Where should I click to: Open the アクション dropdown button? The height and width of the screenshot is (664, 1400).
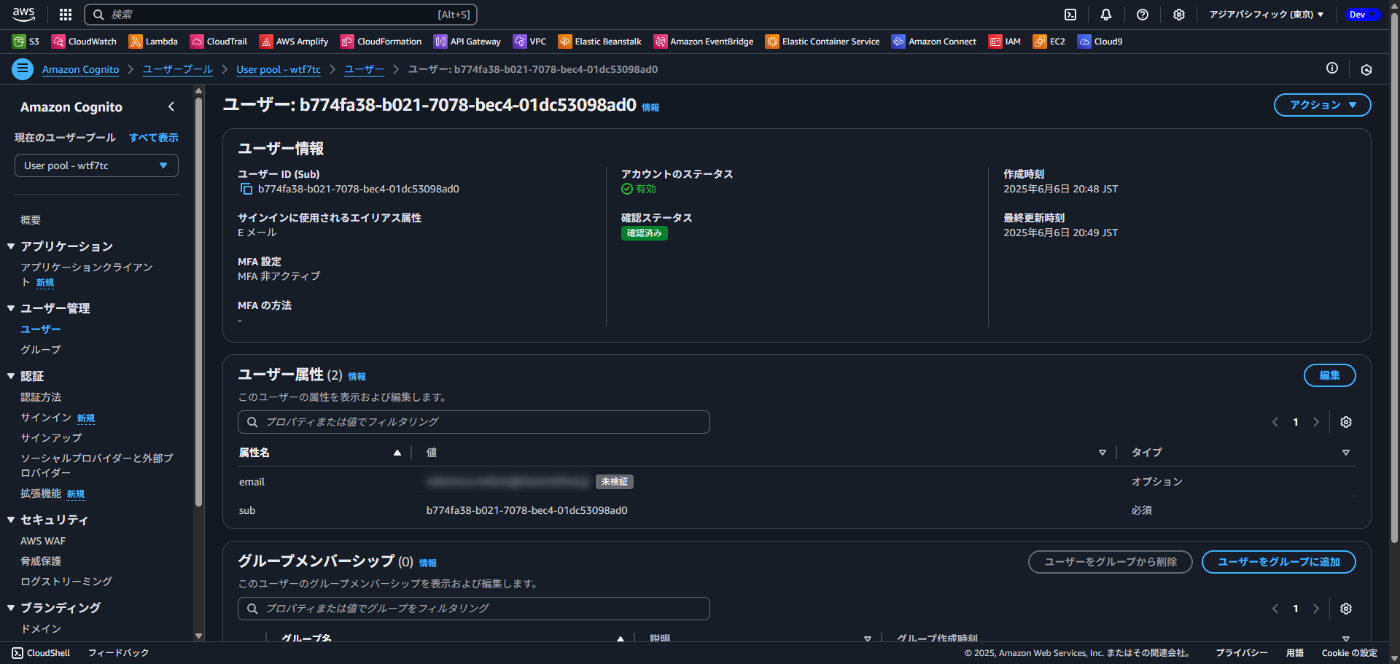(x=1322, y=105)
